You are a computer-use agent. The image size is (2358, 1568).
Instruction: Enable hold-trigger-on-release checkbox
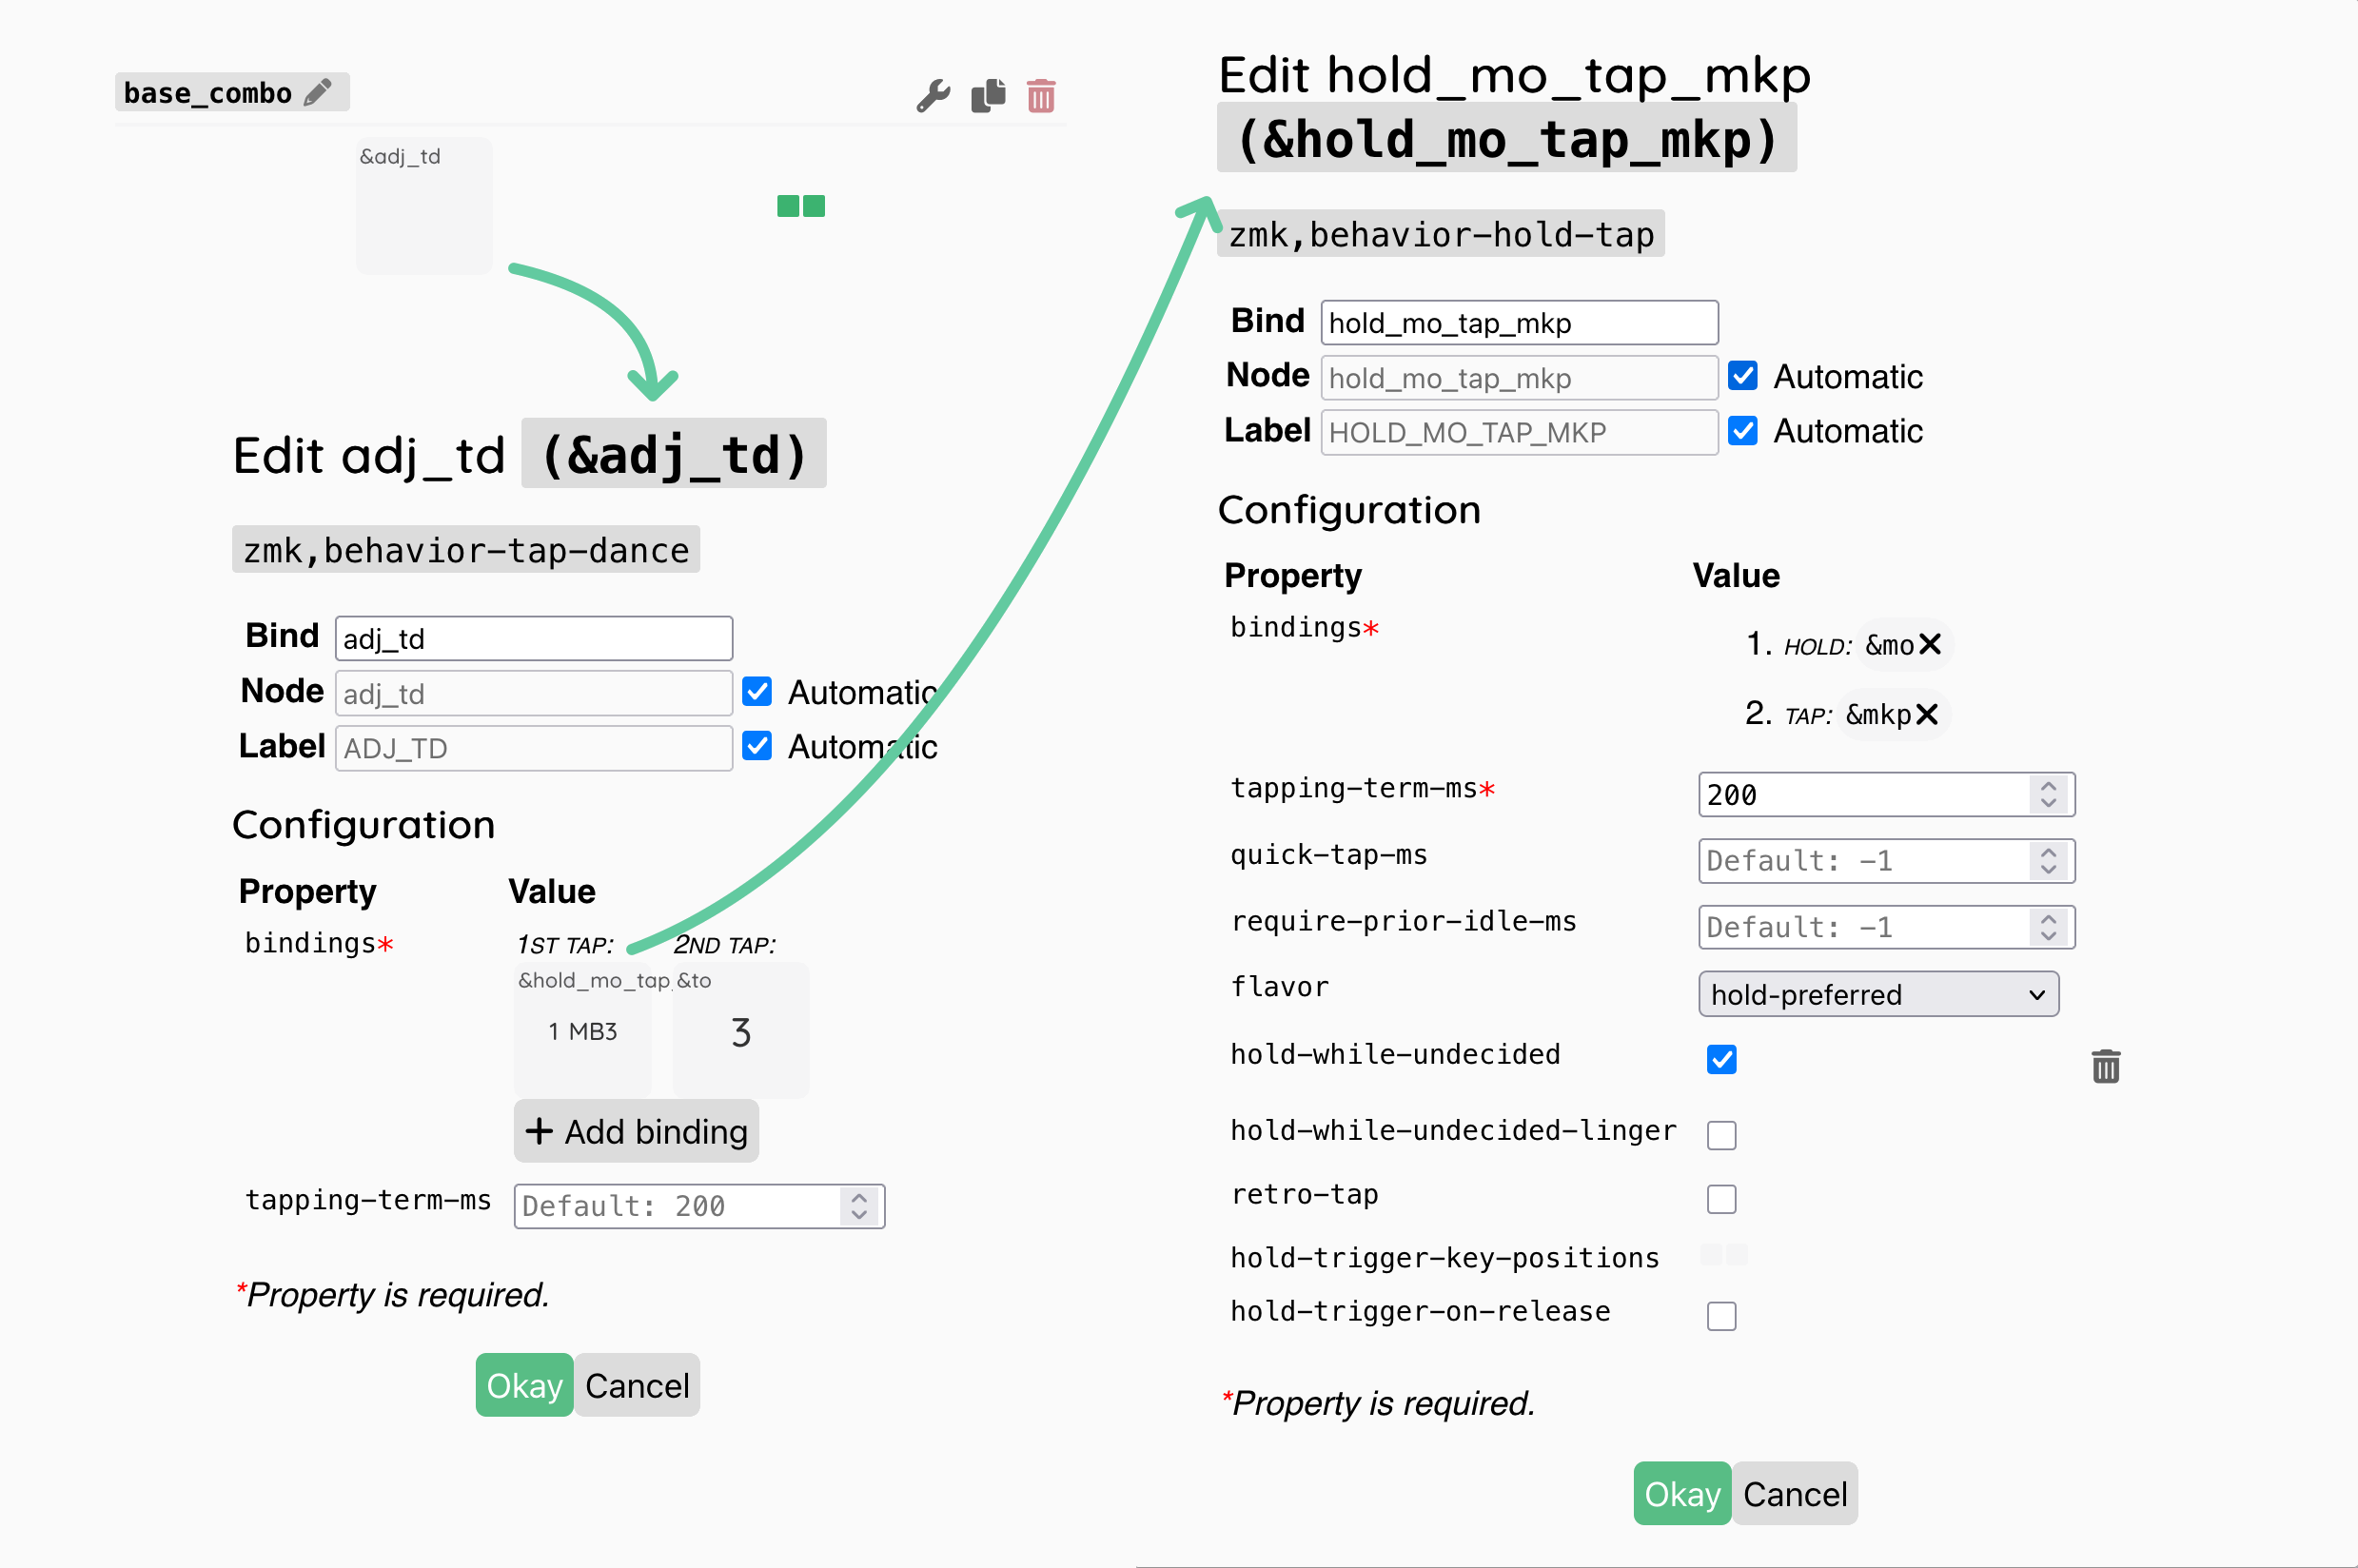(1721, 1315)
